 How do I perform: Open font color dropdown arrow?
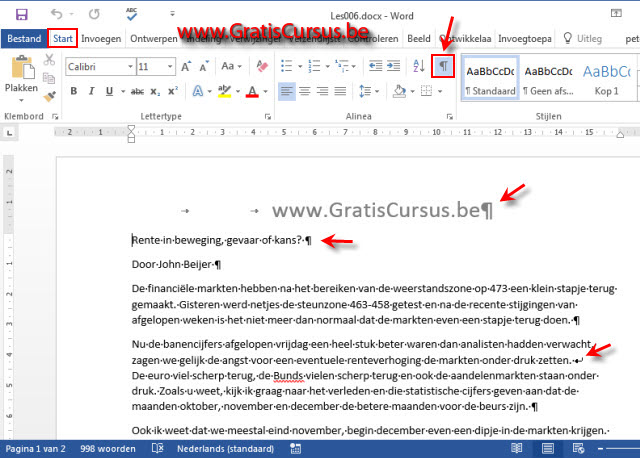[x=265, y=91]
